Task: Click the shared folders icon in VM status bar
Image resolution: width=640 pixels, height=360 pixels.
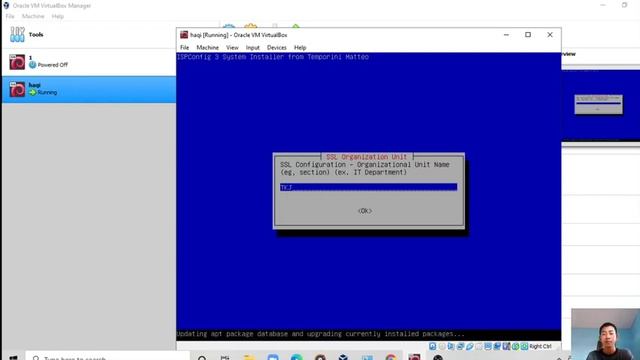Action: tap(478, 346)
